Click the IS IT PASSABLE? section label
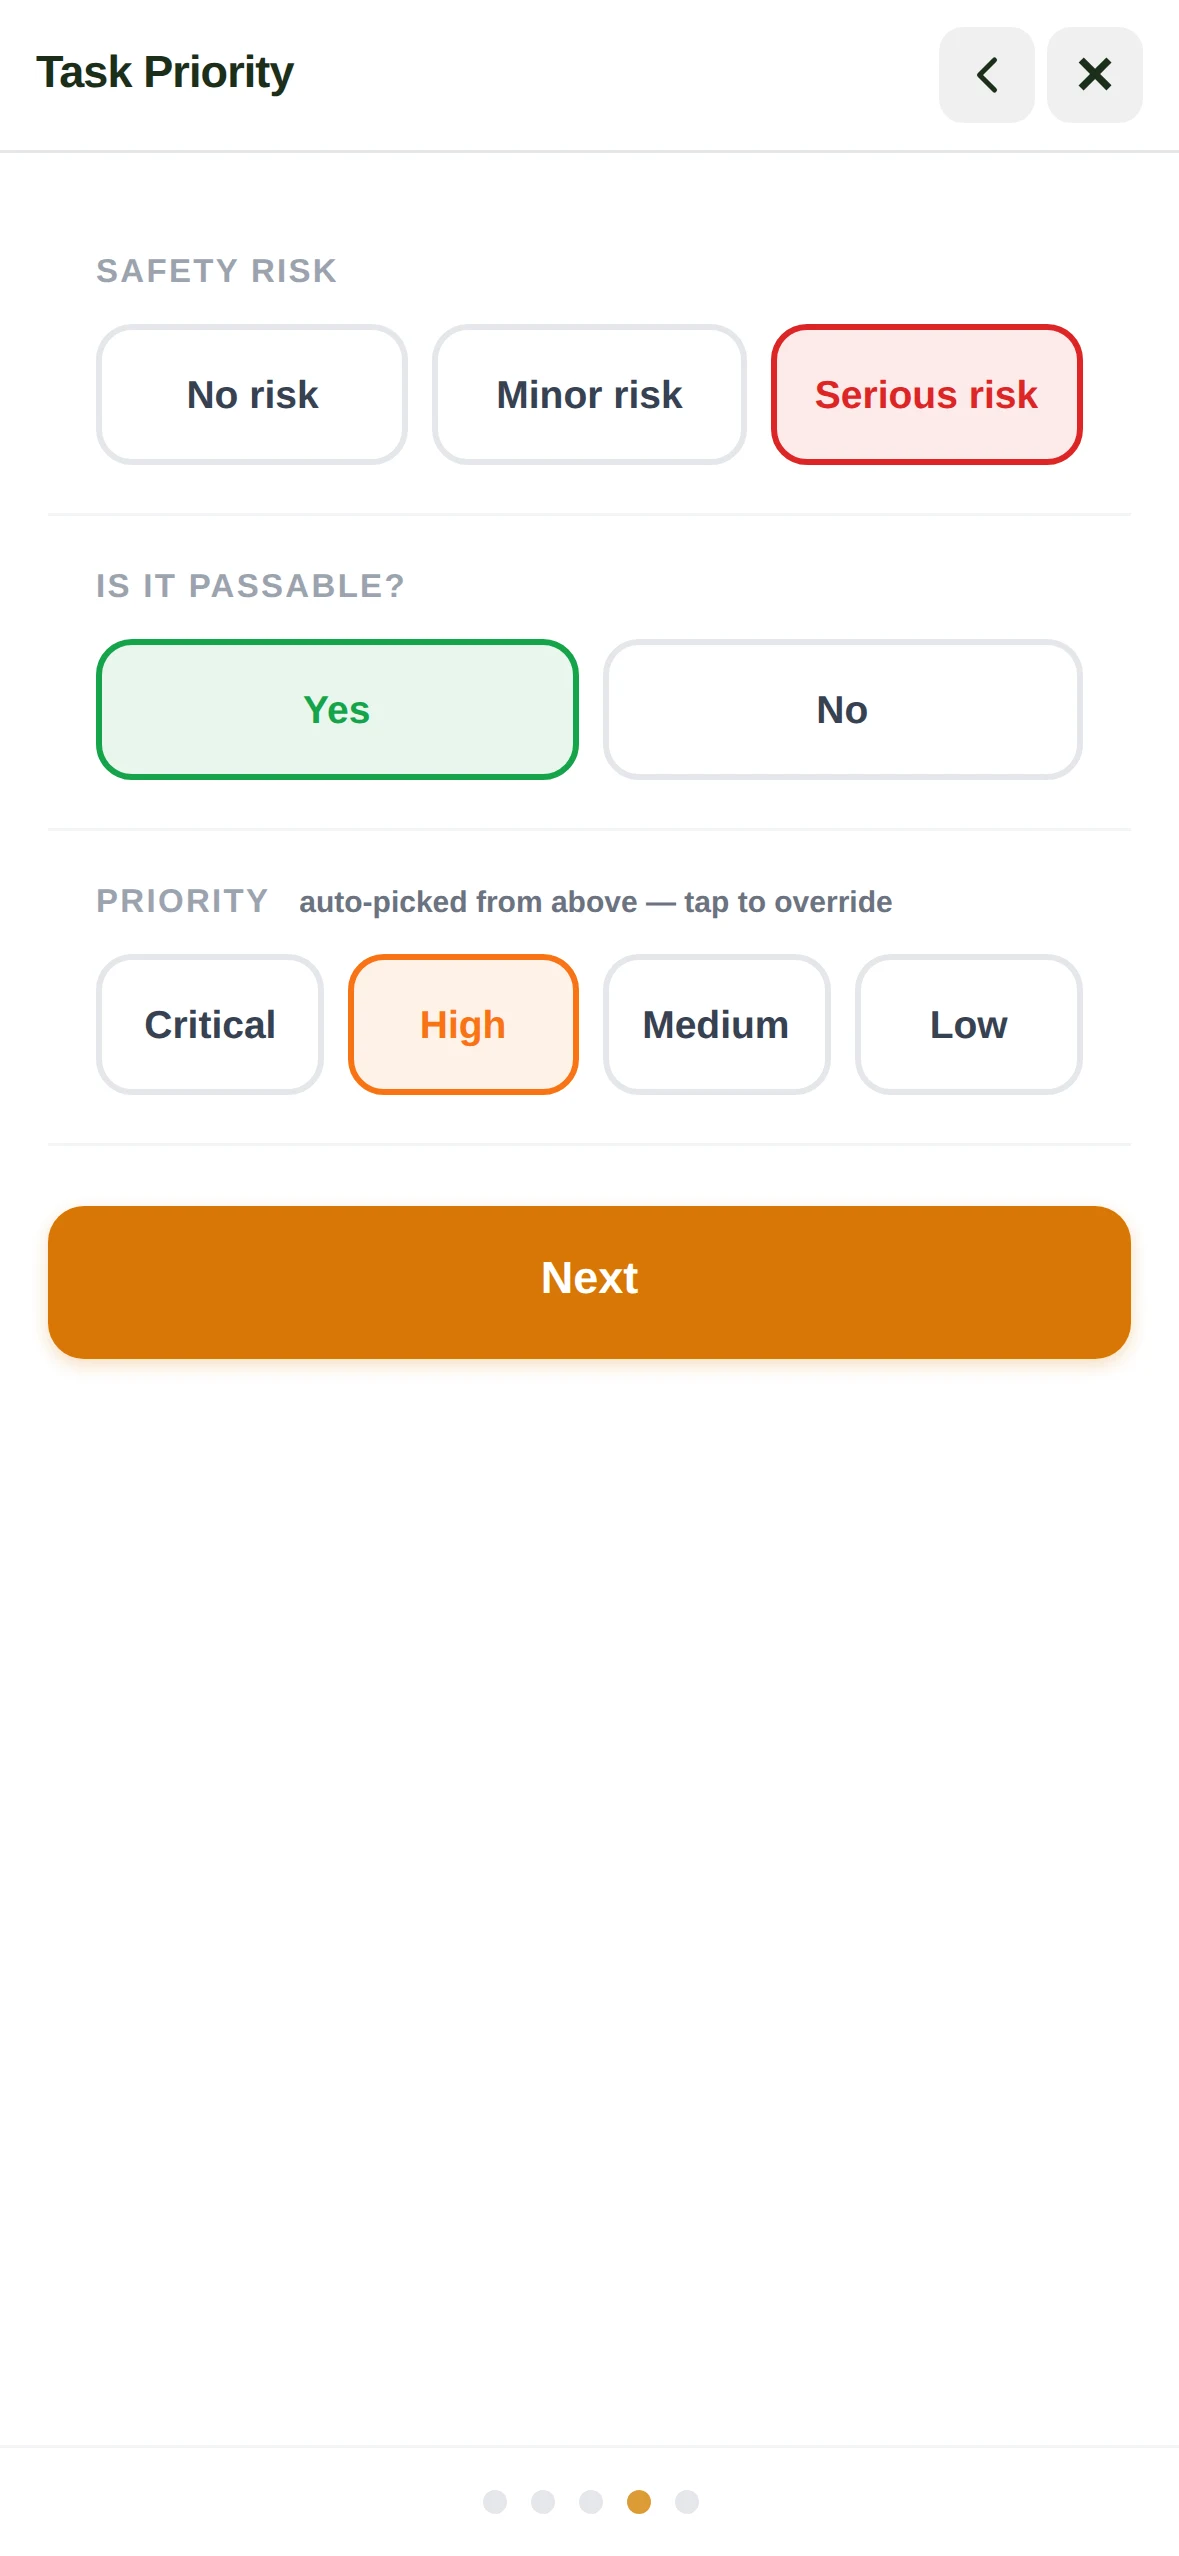Screen dimensions: 1179x2556 [251, 586]
